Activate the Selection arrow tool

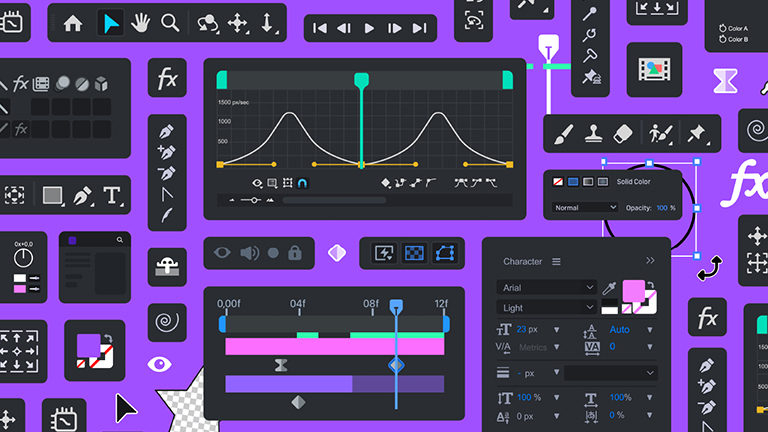pos(110,23)
